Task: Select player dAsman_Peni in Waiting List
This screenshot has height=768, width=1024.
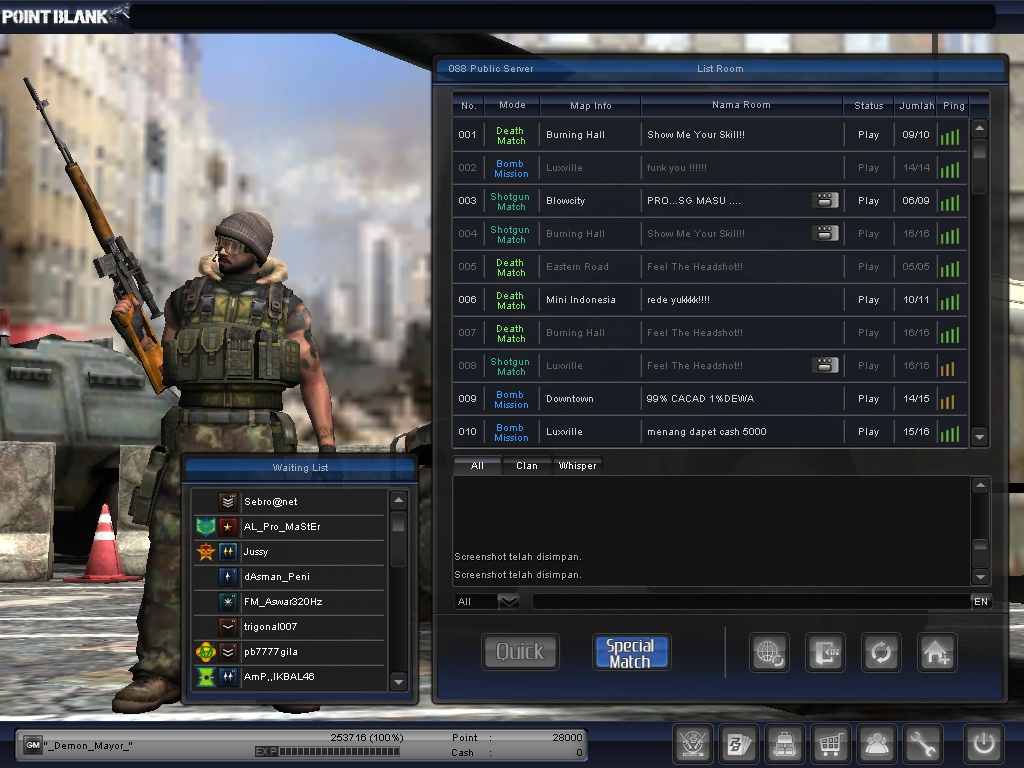Action: 289,577
